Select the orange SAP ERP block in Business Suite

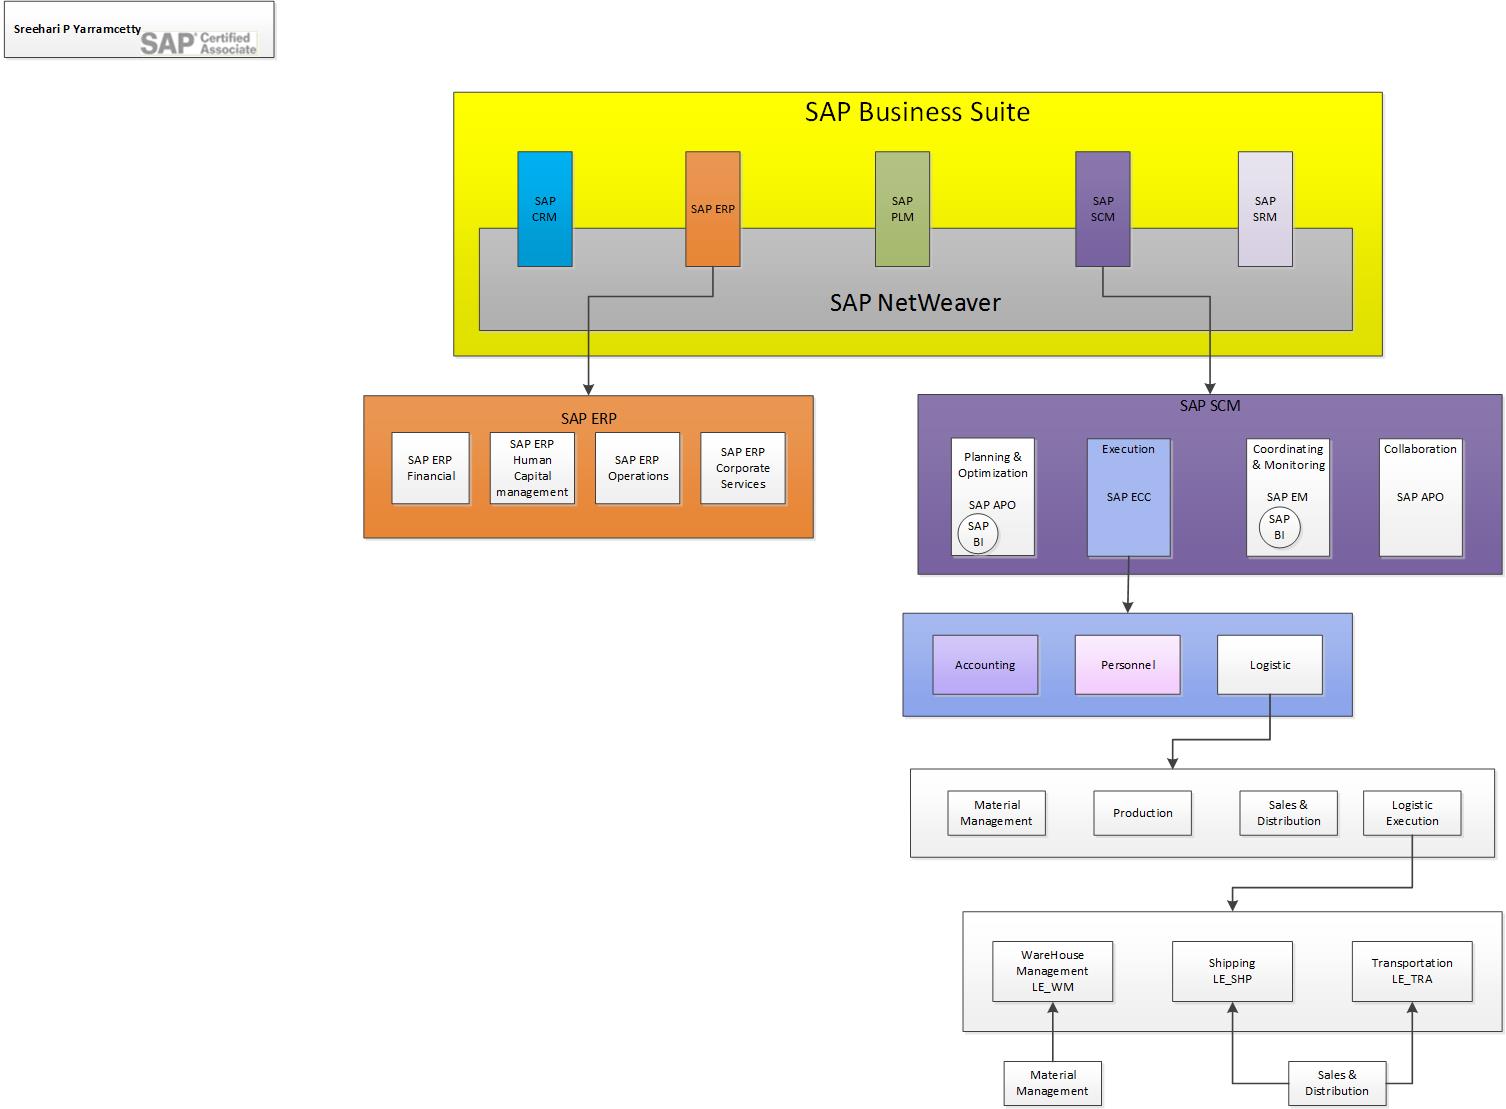coord(713,209)
